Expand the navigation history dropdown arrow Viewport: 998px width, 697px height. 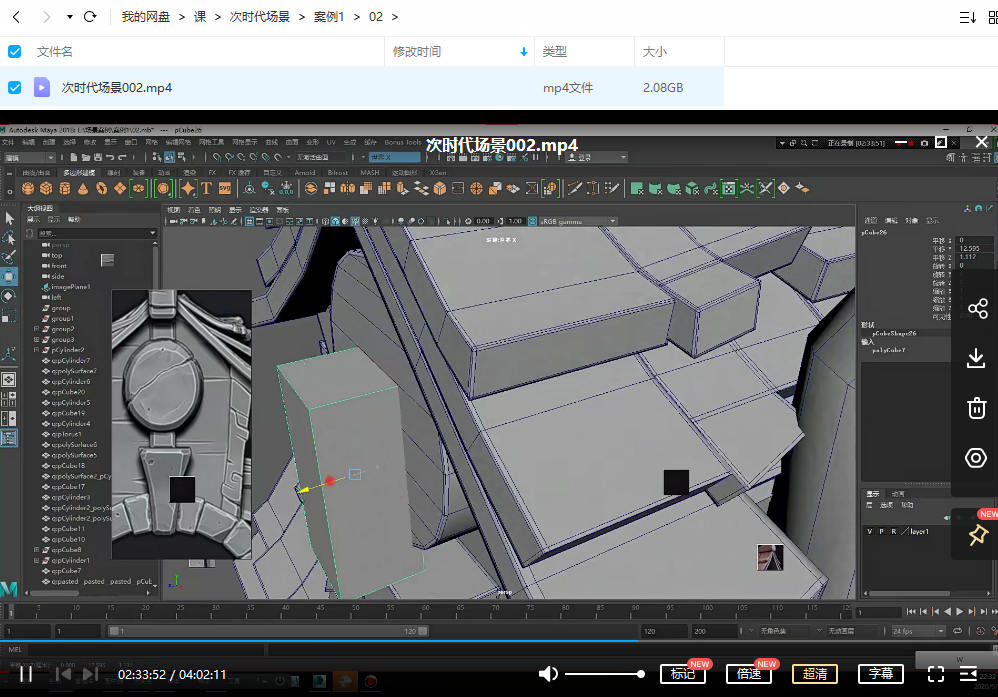point(69,17)
